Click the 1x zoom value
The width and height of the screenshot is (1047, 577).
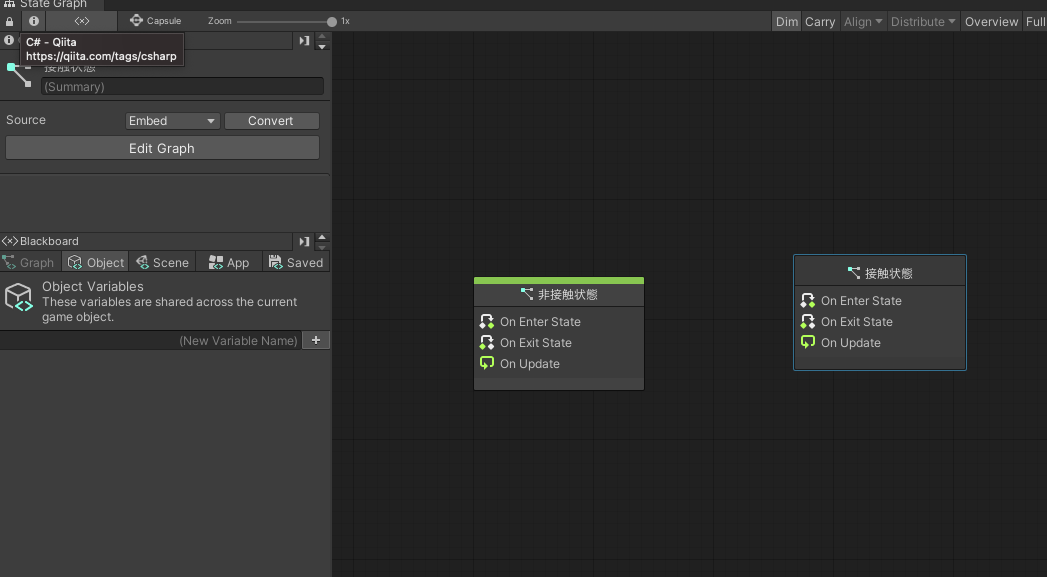tap(345, 21)
